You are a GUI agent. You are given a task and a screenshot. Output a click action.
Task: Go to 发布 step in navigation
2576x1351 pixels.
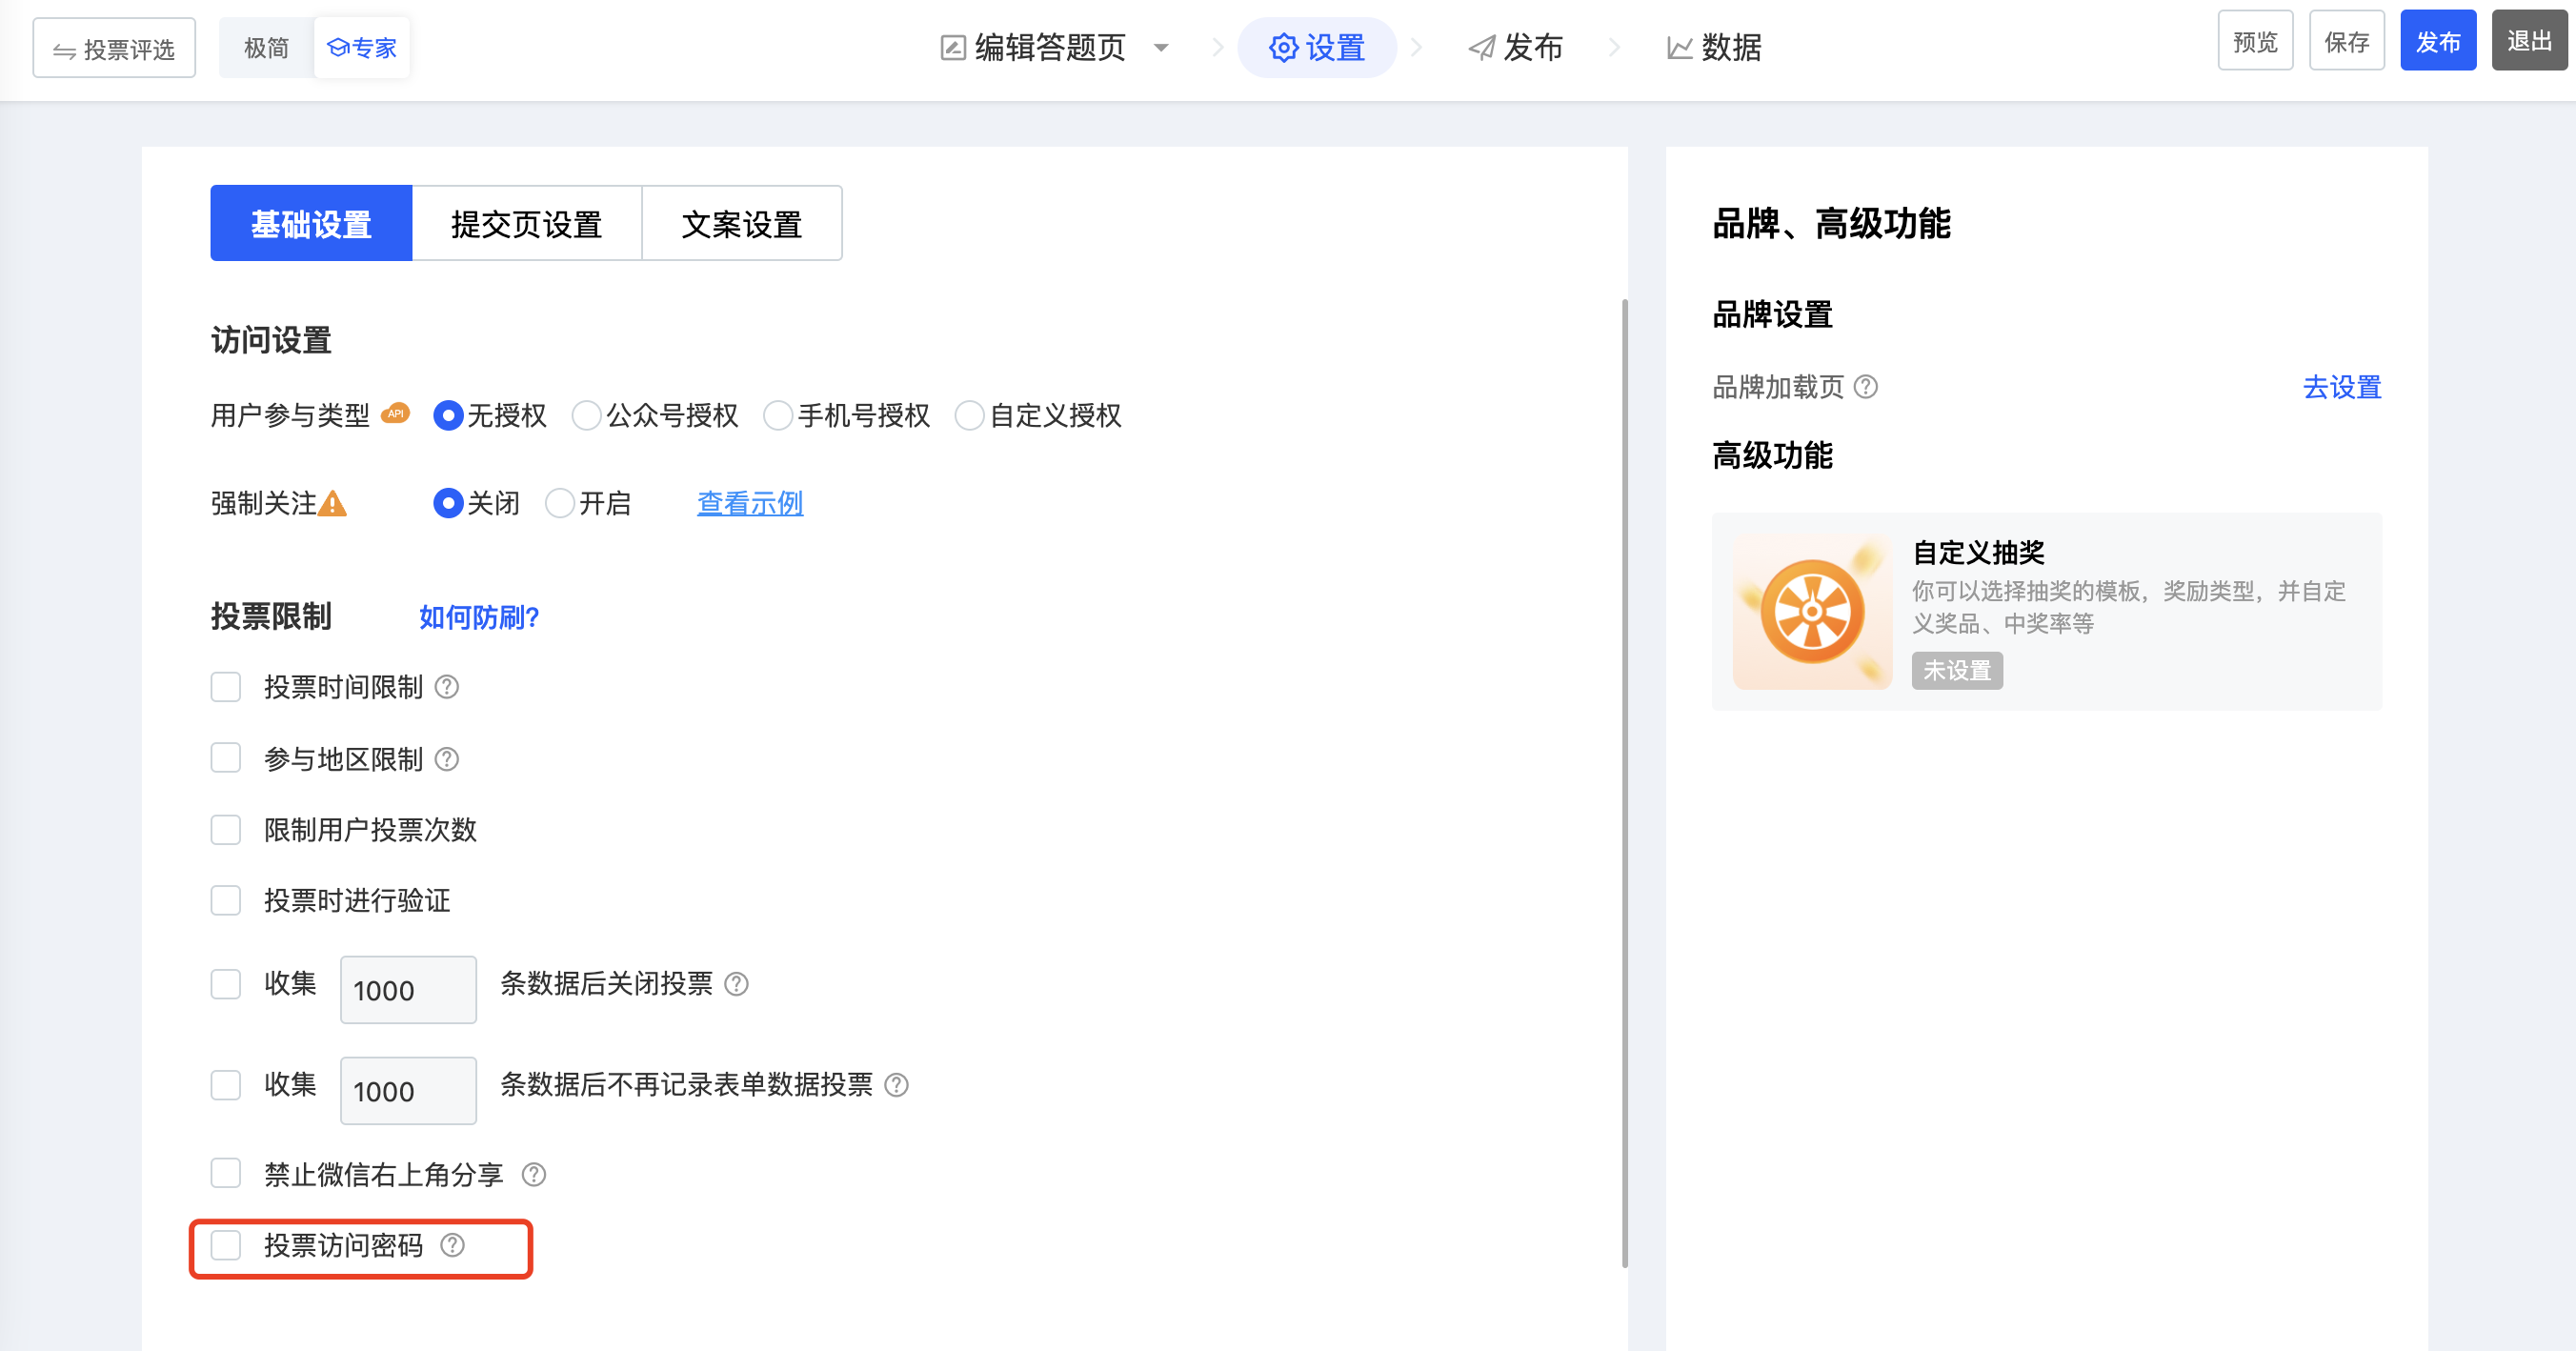[1515, 47]
